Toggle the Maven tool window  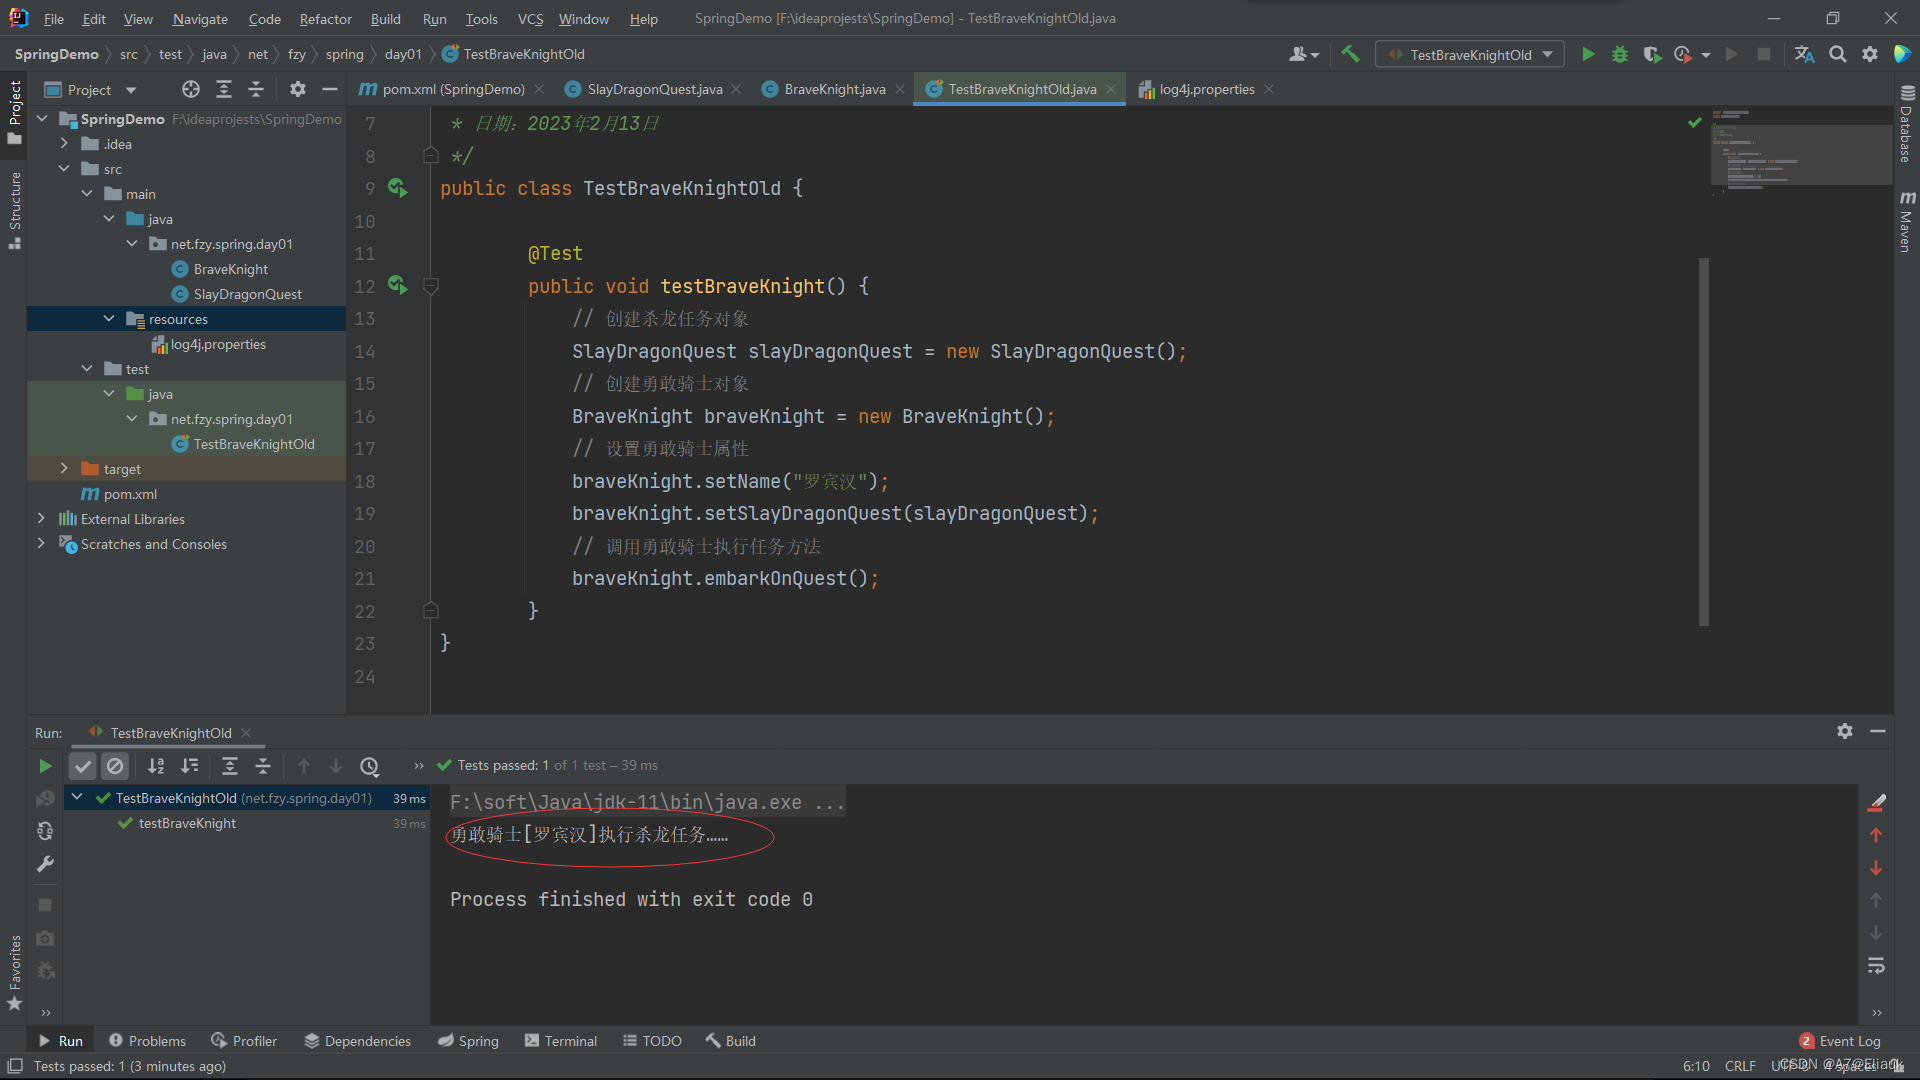click(x=1906, y=221)
